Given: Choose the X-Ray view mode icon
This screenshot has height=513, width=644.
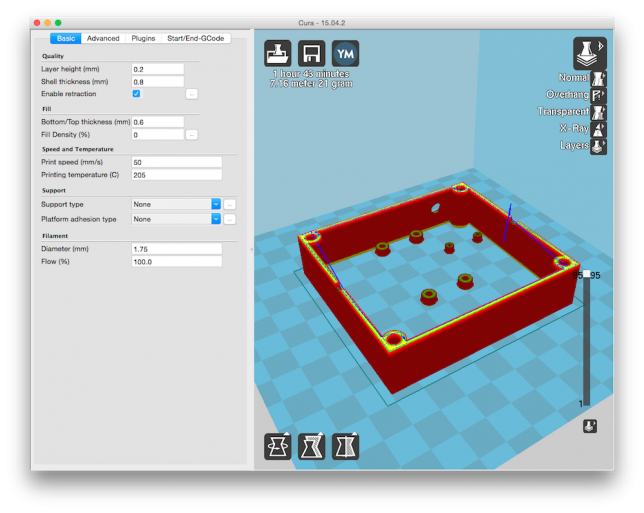Looking at the screenshot, I should click(599, 128).
